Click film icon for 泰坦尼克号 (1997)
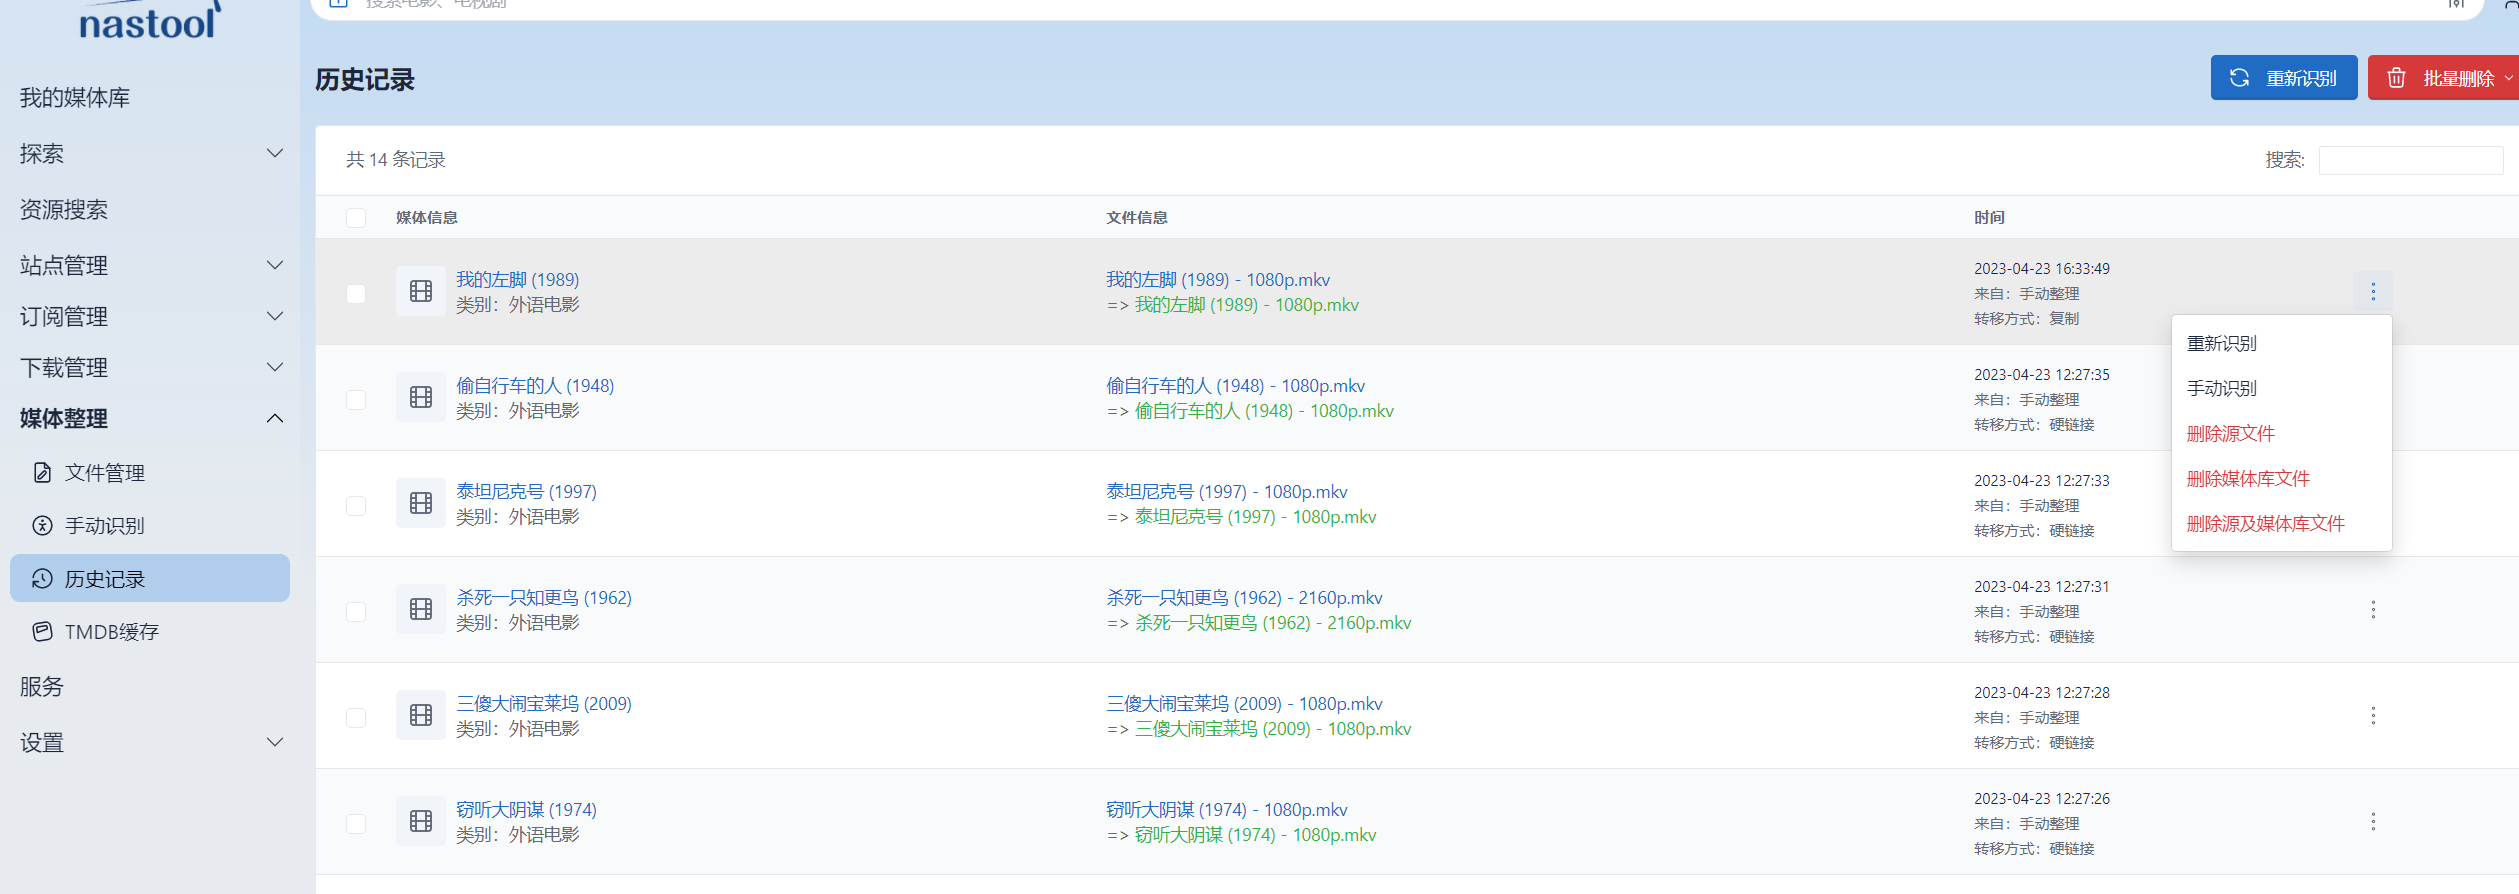The image size is (2519, 894). point(421,503)
